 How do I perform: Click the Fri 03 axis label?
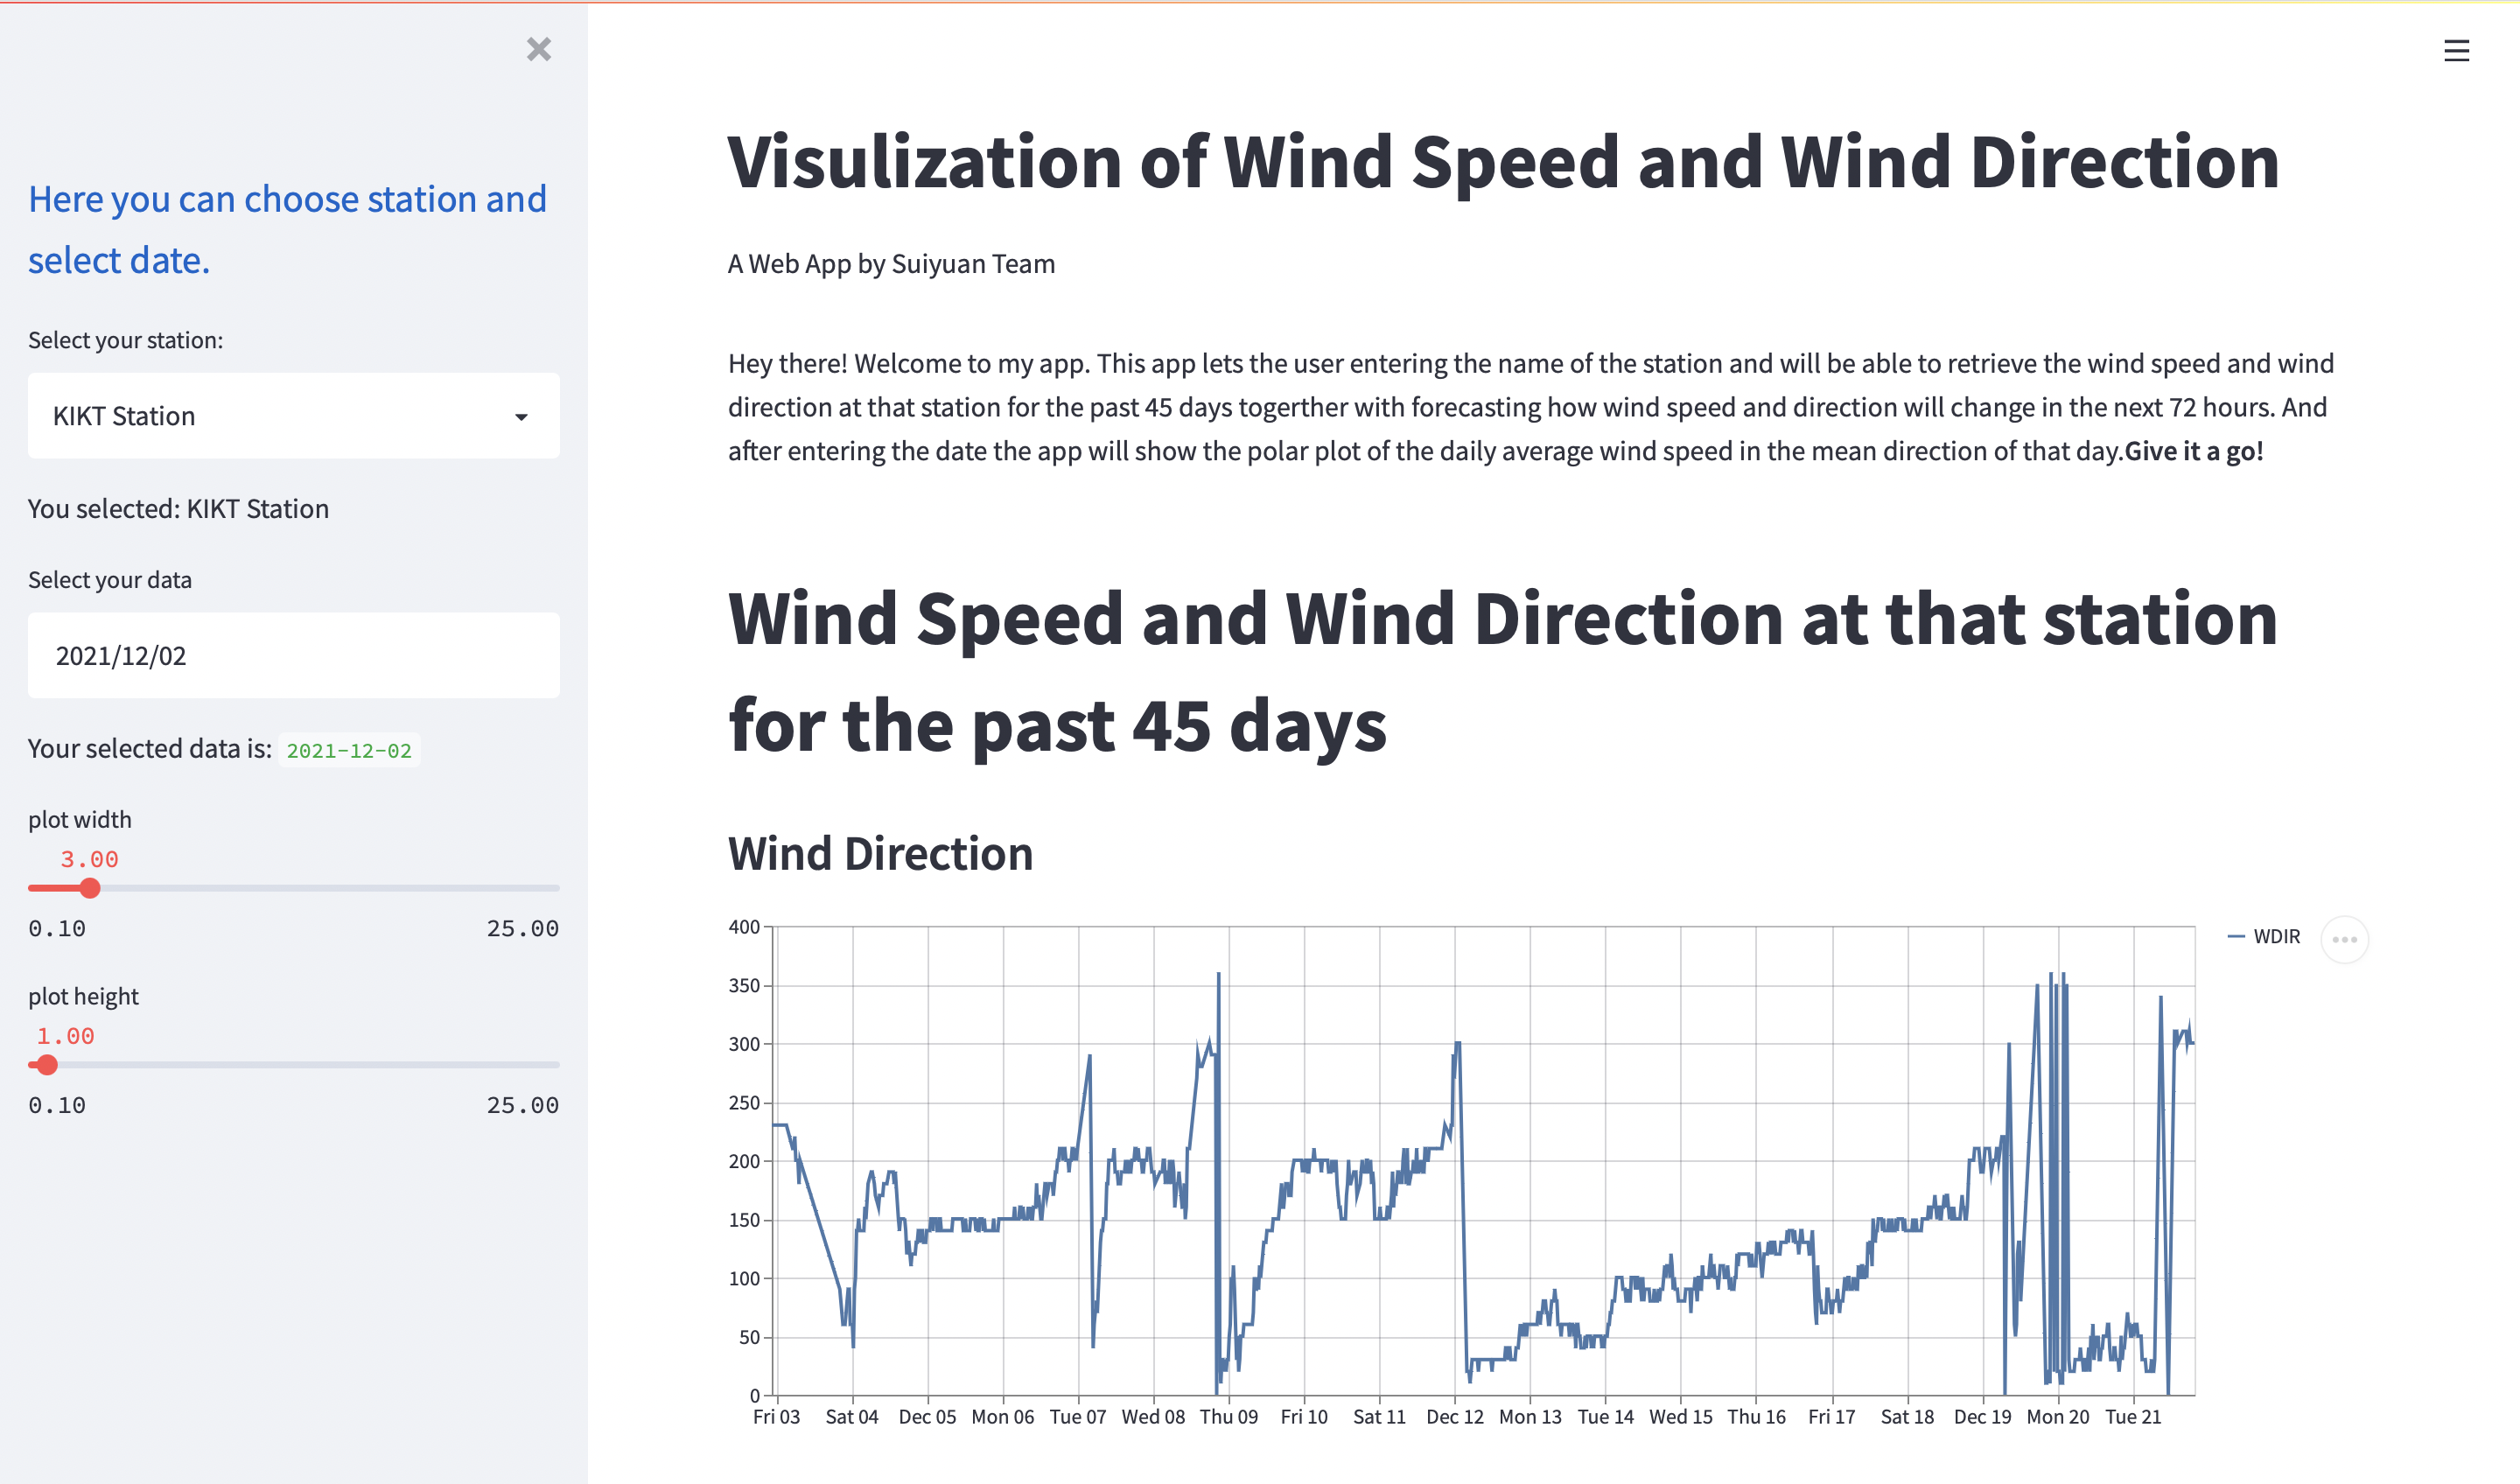776,1417
